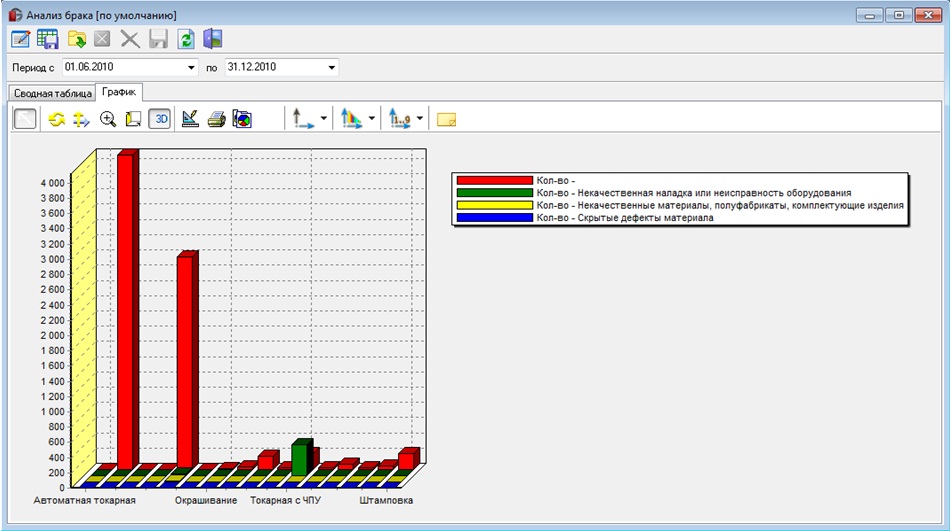Click the Окрашивание axis label
951x531 pixels.
coord(206,501)
